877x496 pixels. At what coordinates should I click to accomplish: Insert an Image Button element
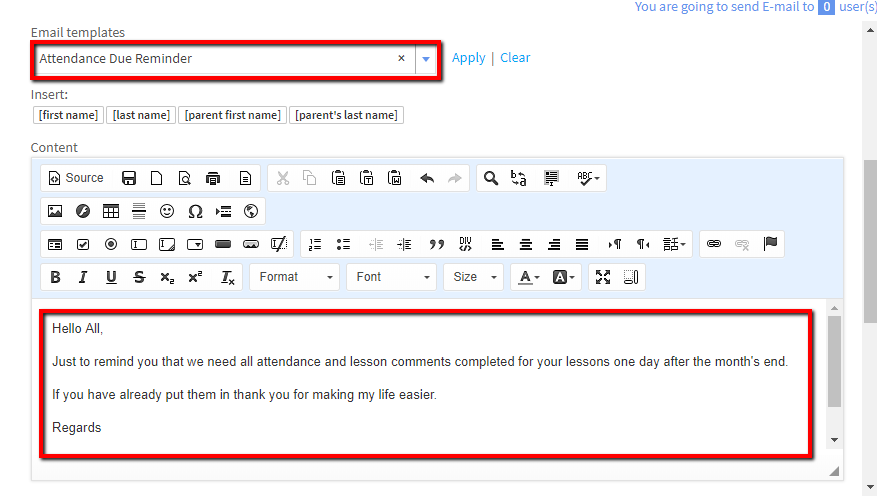251,244
